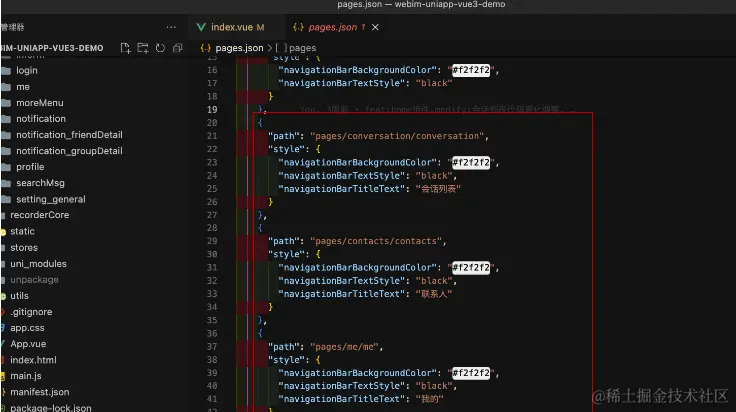Click the "我的" title text value
This screenshot has height=412, width=736.
(429, 399)
